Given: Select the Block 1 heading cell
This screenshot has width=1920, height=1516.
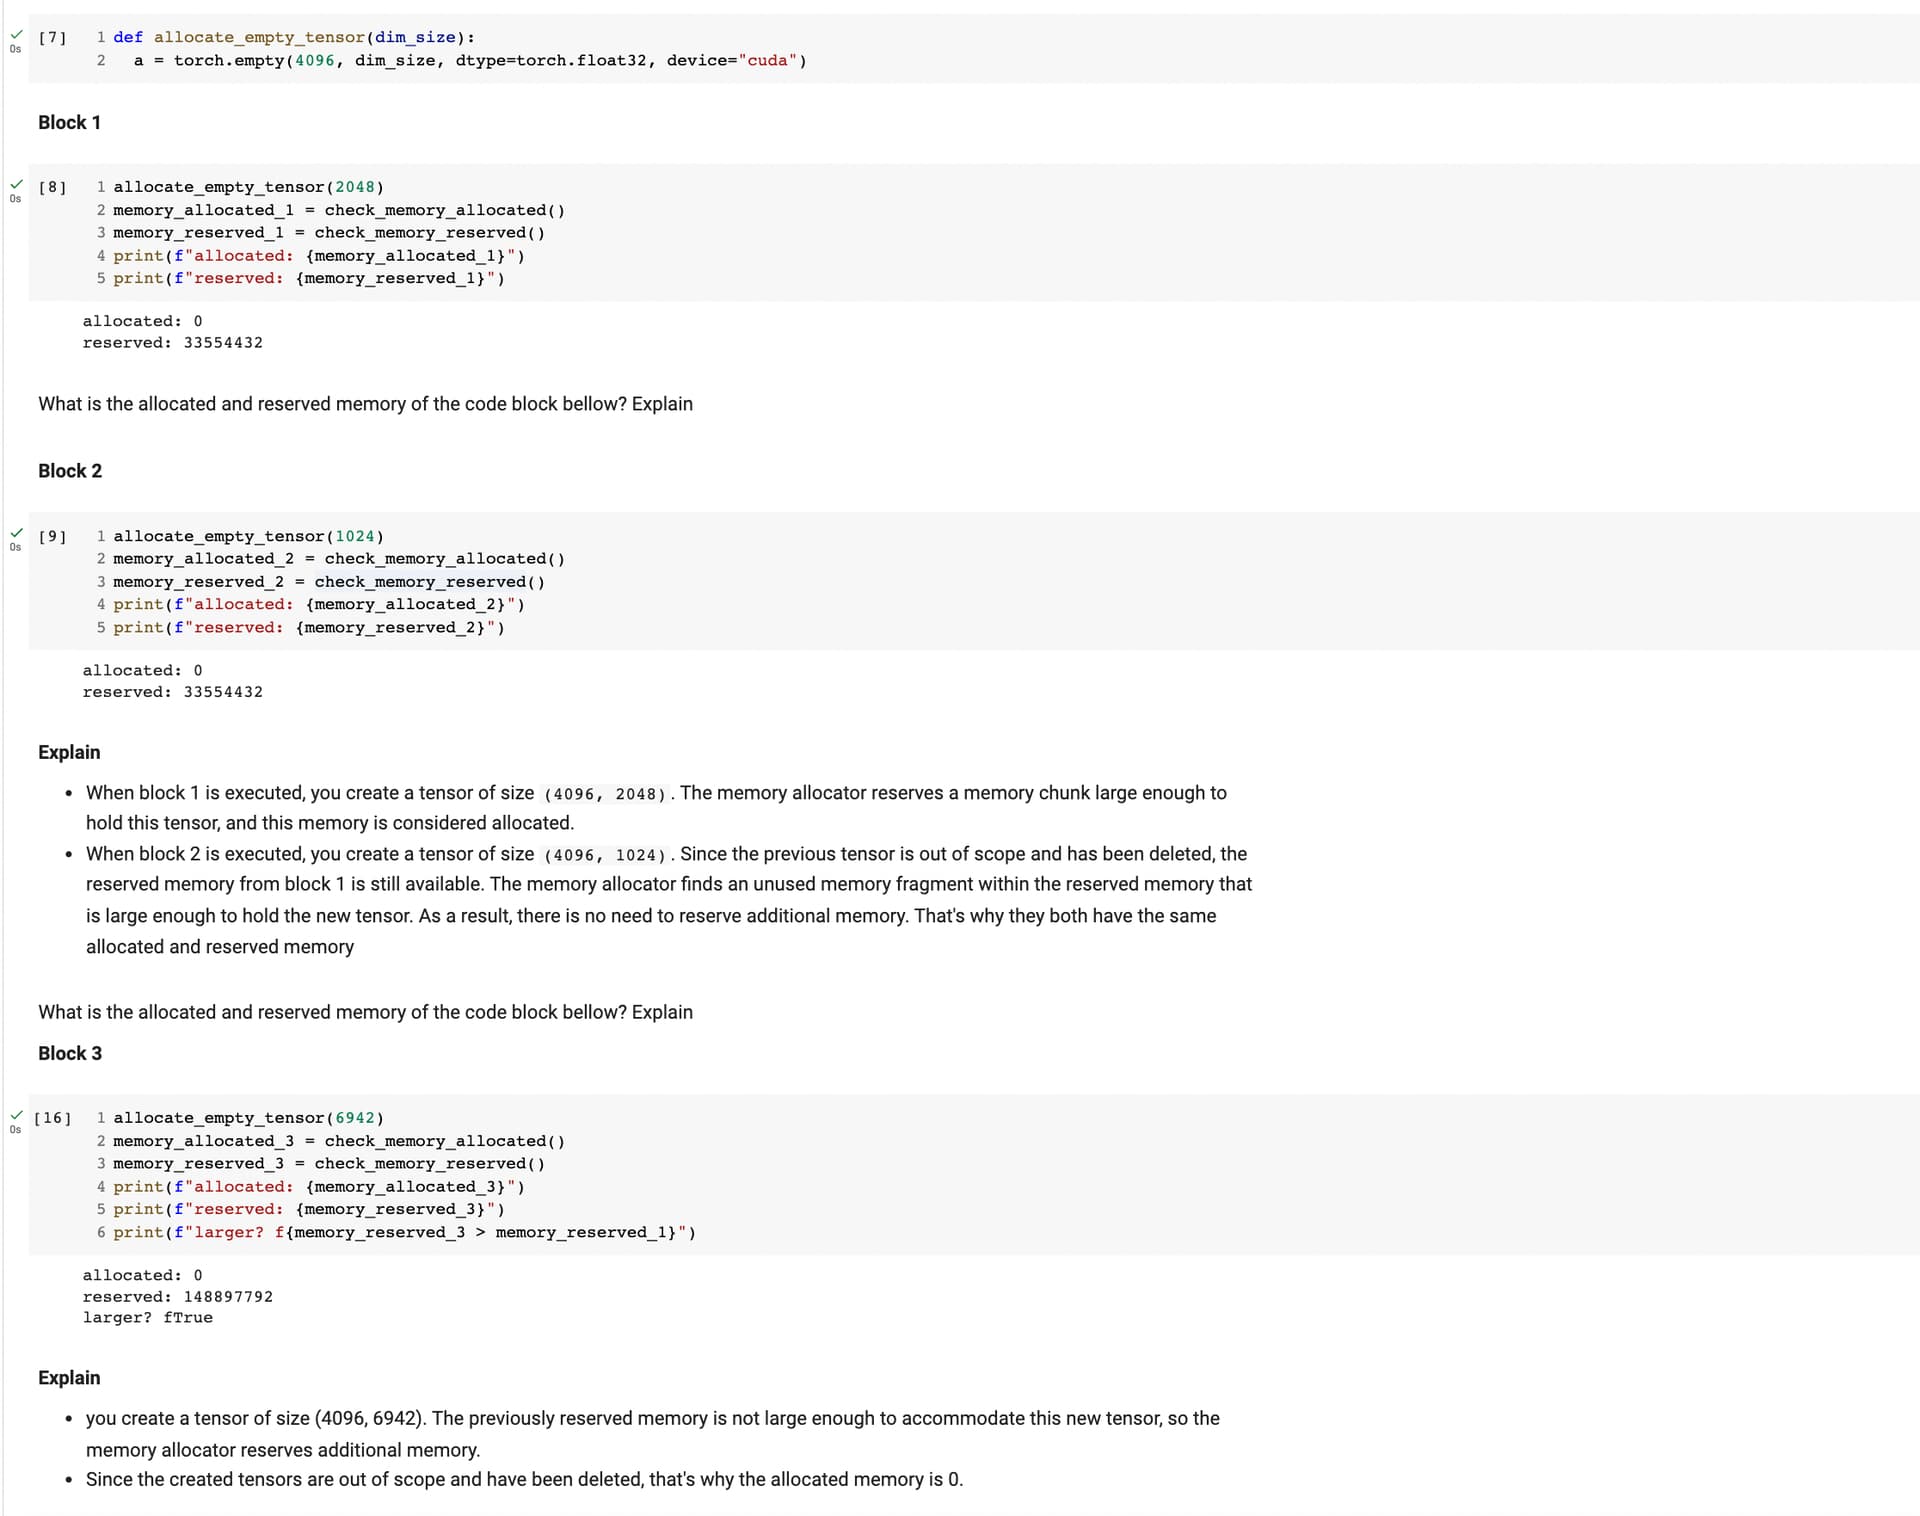Looking at the screenshot, I should tap(69, 122).
